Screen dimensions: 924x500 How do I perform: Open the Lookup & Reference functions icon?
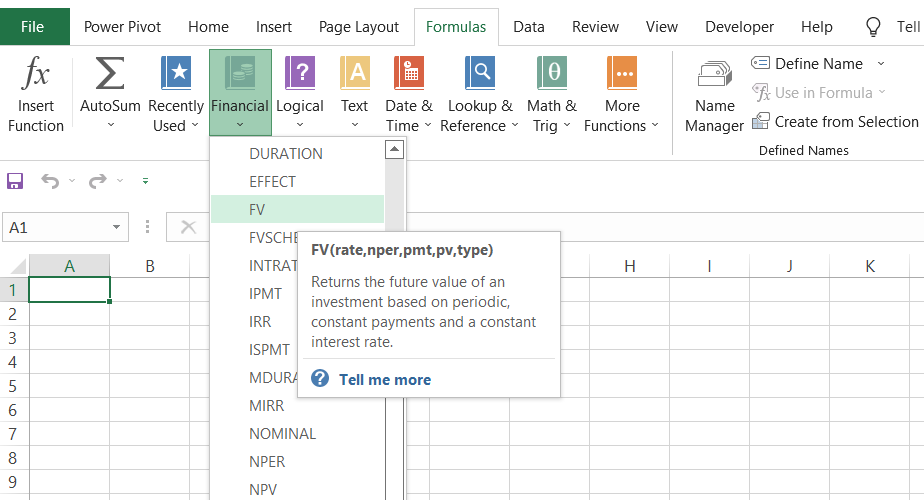pos(480,75)
